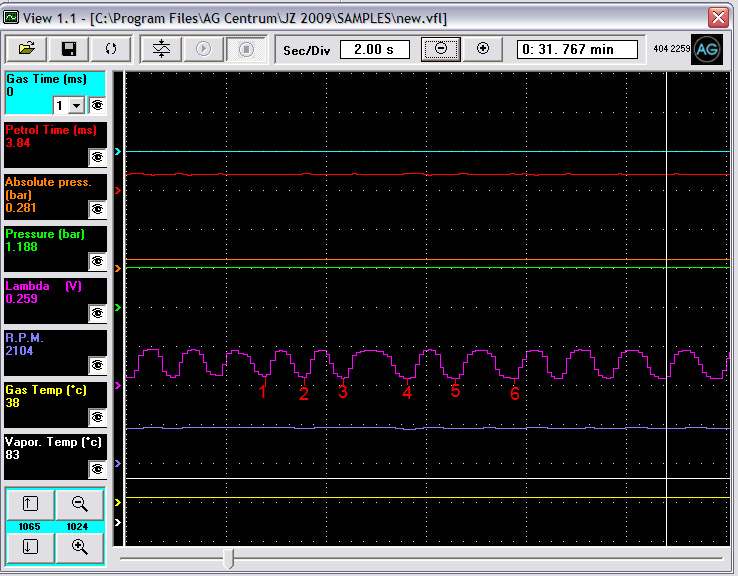The height and width of the screenshot is (576, 738).
Task: Click the timeline scroll slider handle
Action: [229, 558]
